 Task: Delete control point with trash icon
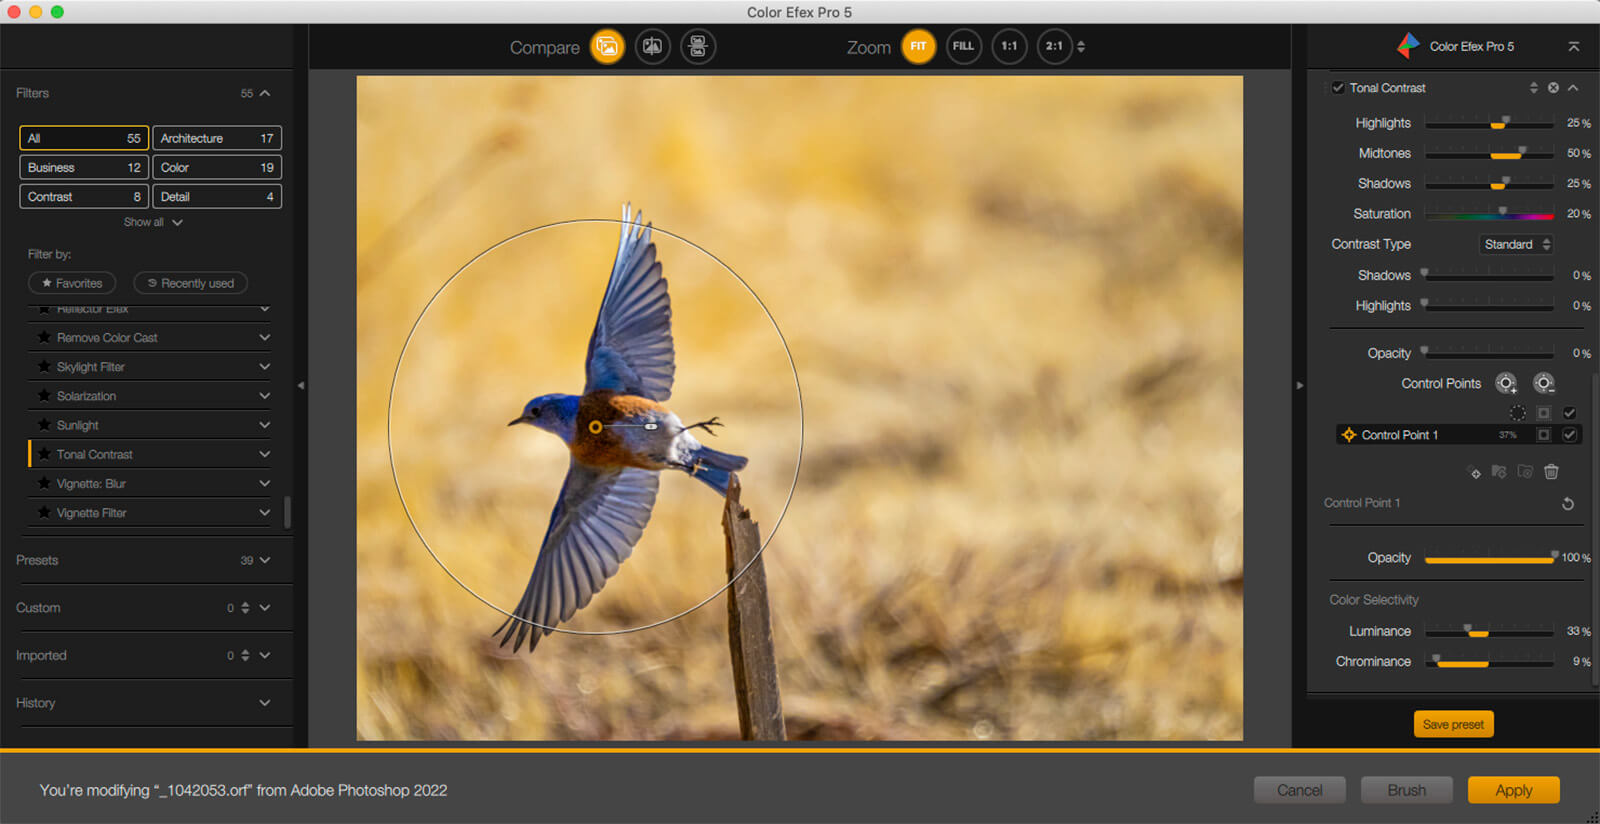[1551, 472]
